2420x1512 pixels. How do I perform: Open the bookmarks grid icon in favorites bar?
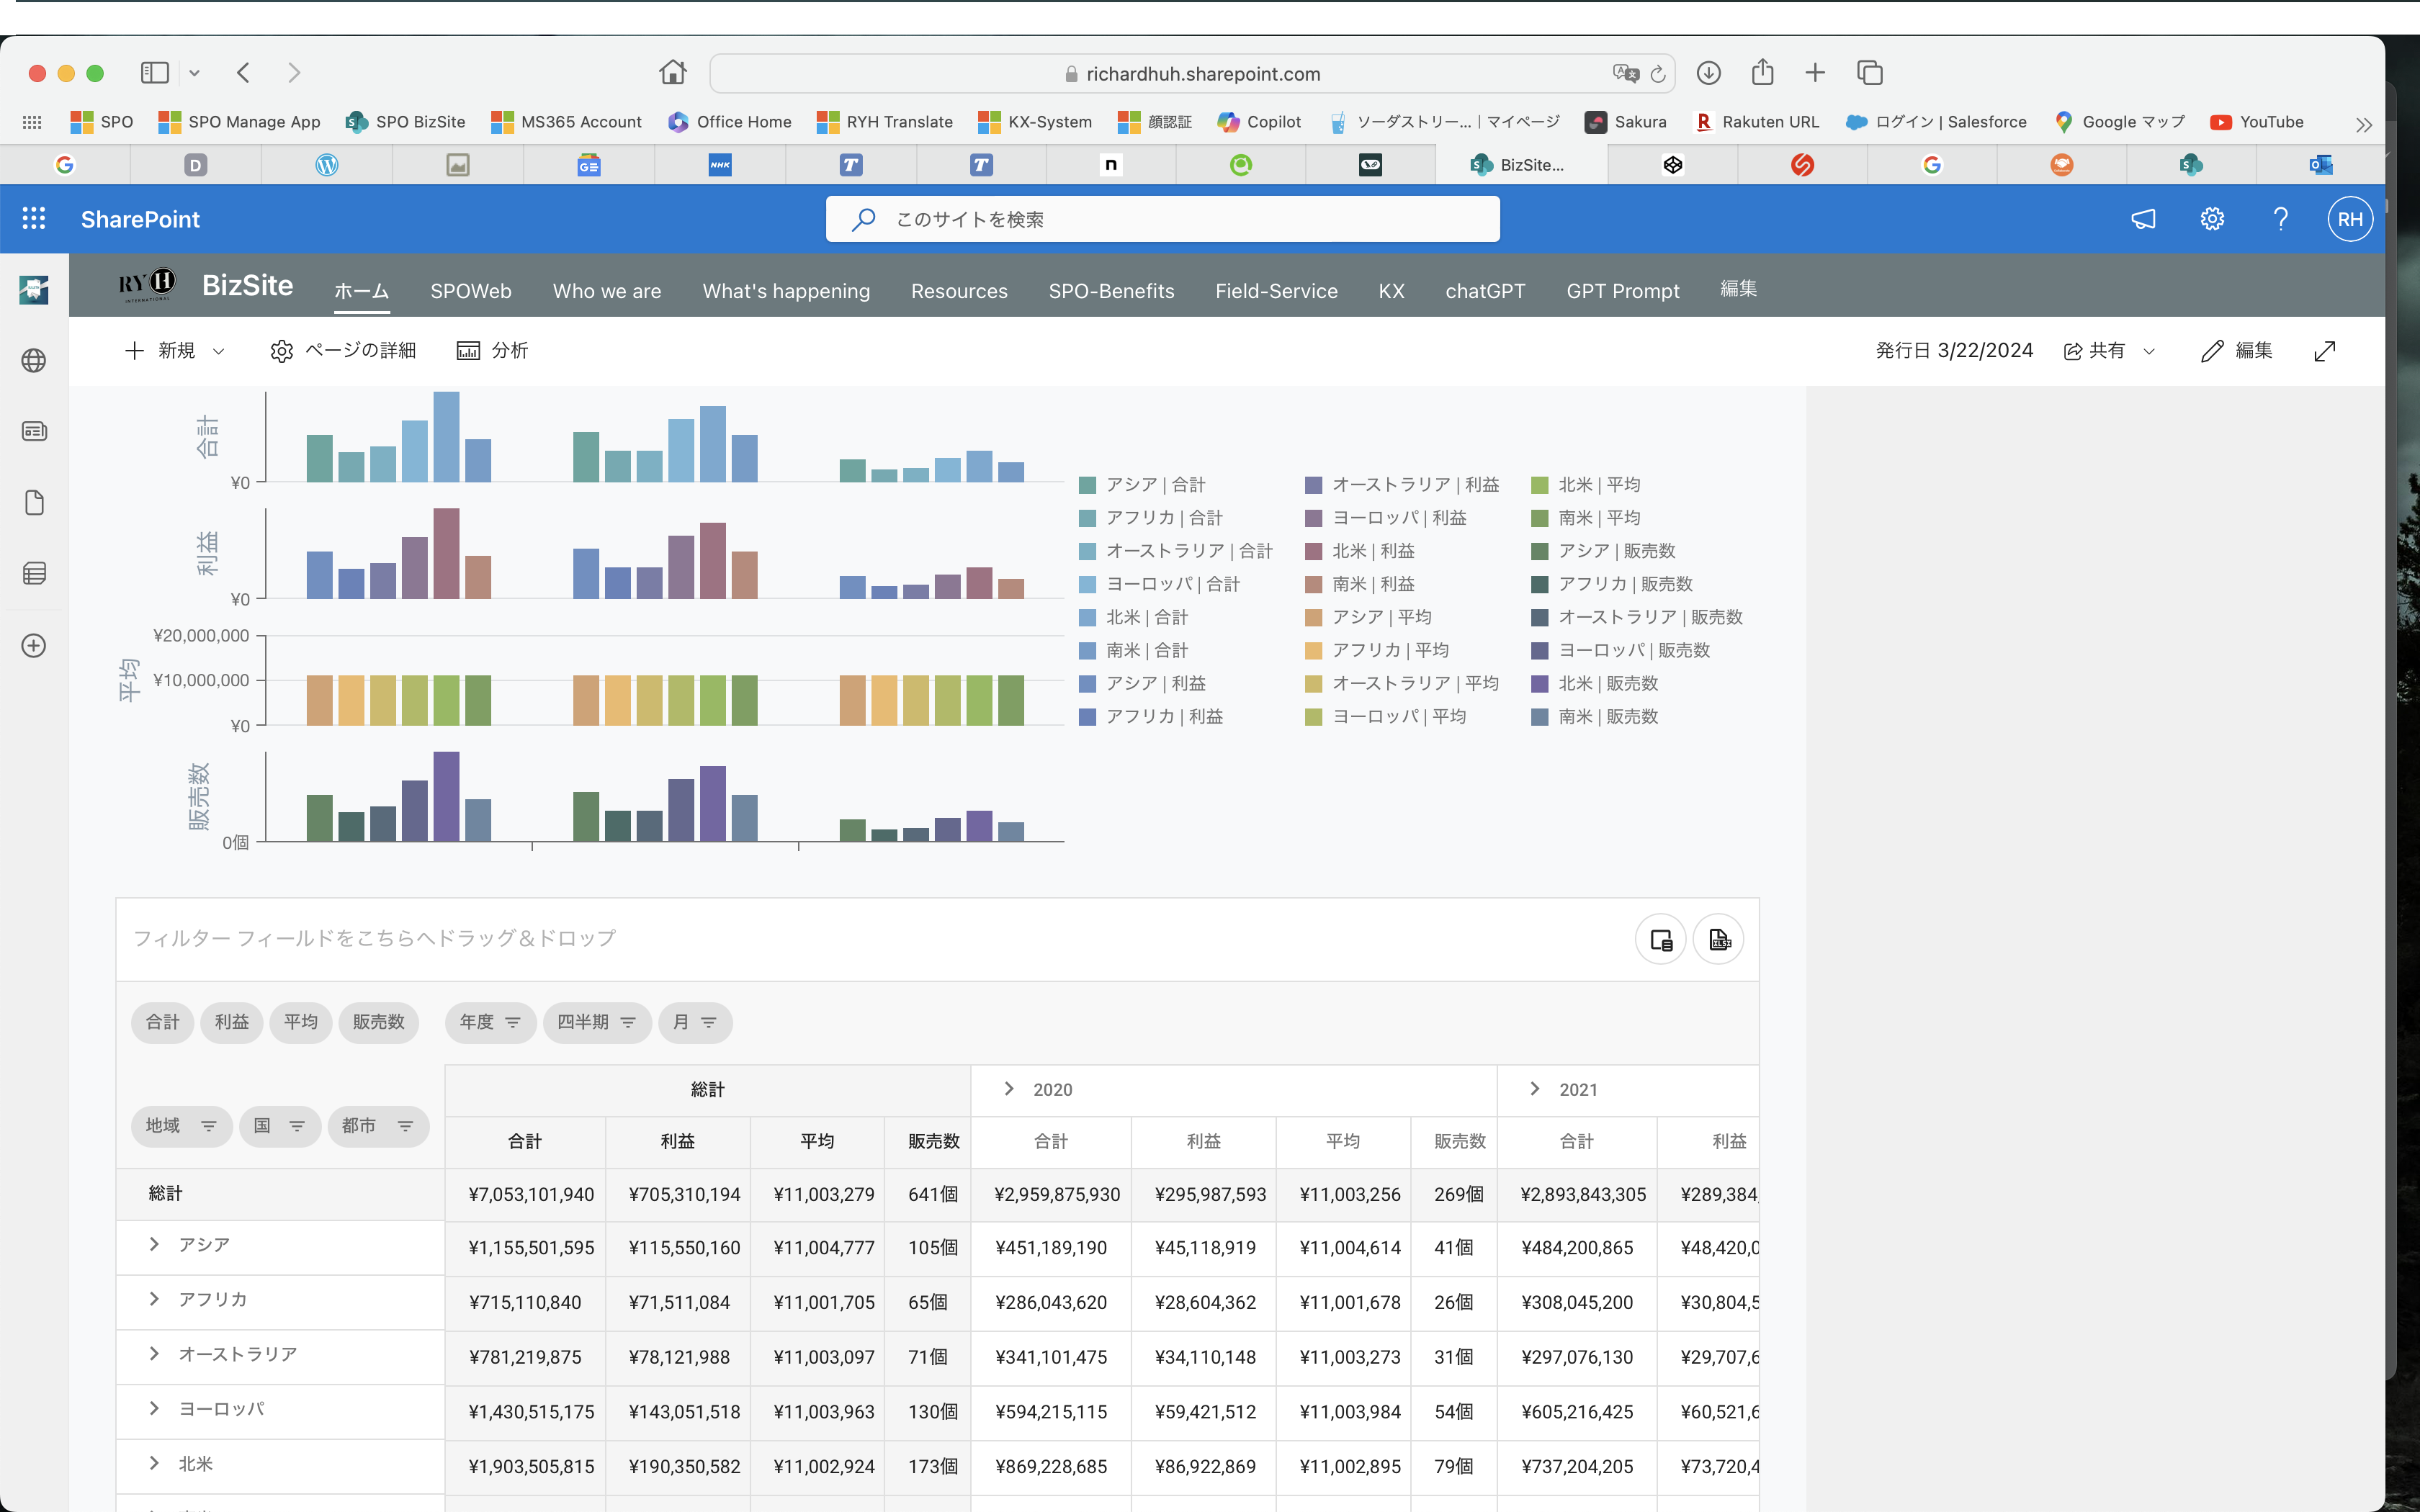tap(32, 122)
